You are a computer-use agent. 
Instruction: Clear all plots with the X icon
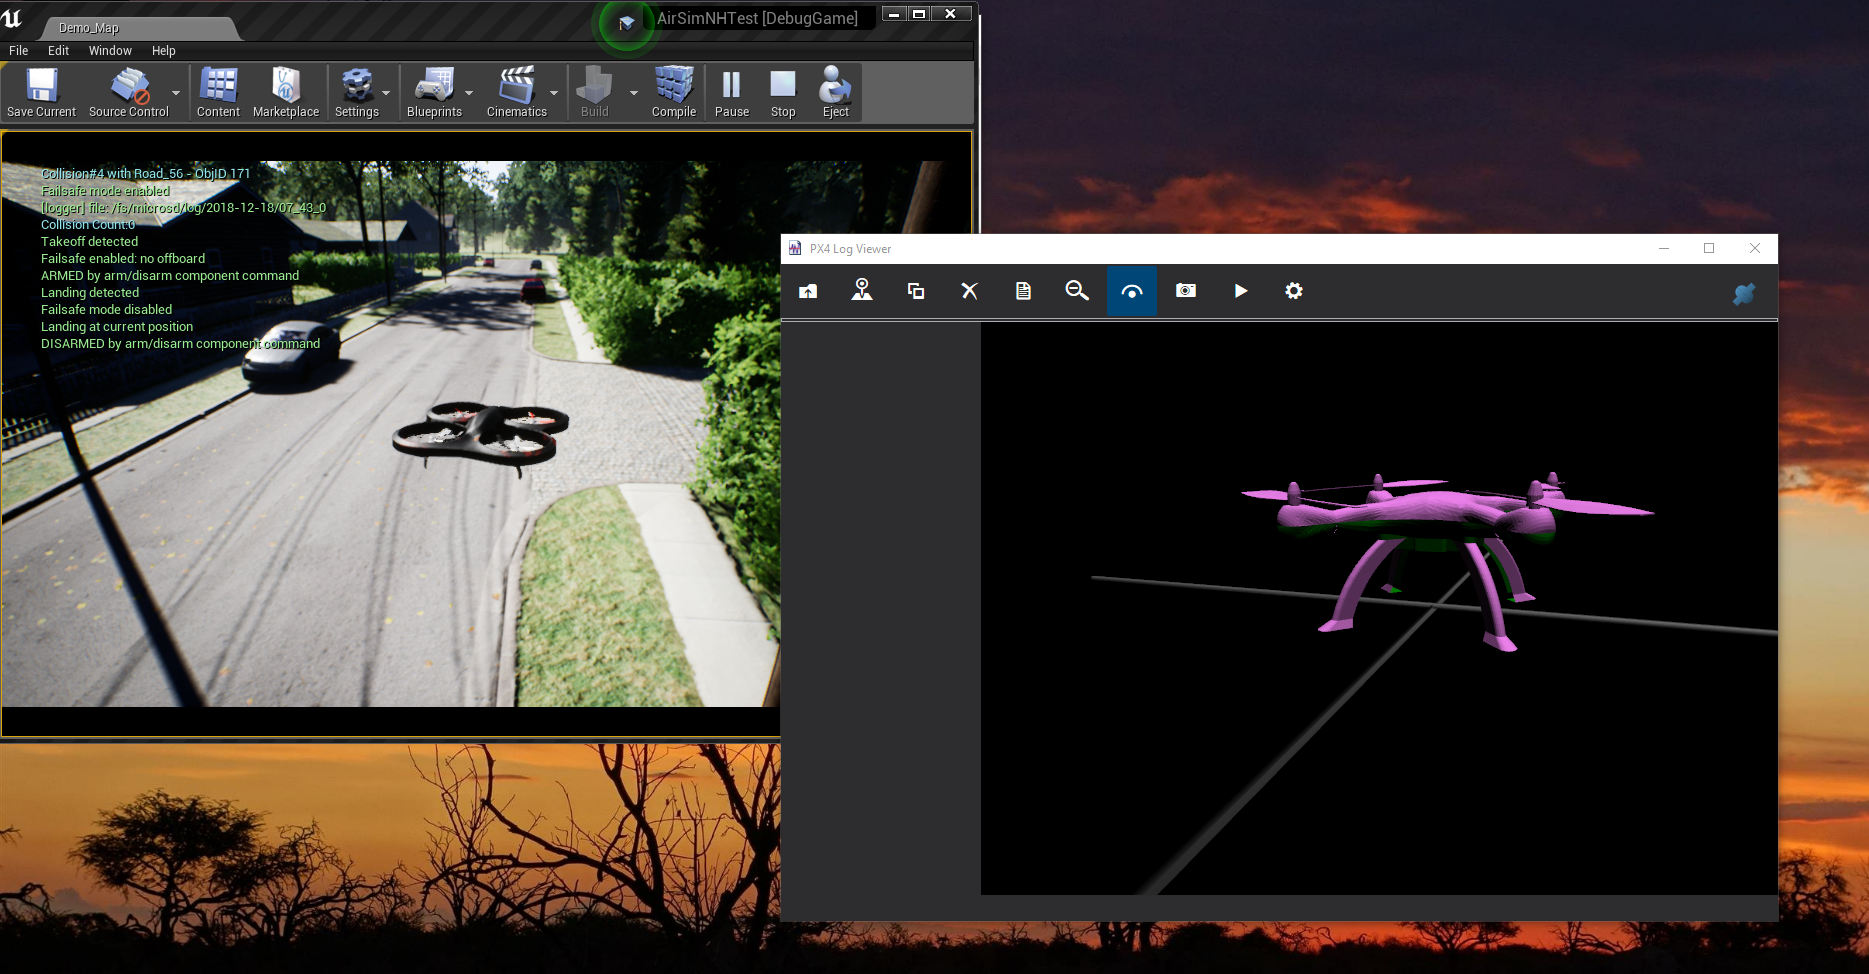click(x=969, y=291)
